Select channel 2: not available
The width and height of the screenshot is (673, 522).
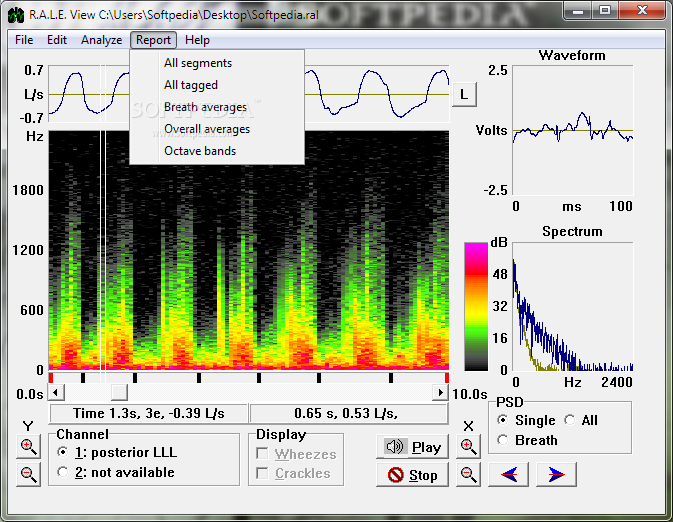click(x=116, y=472)
